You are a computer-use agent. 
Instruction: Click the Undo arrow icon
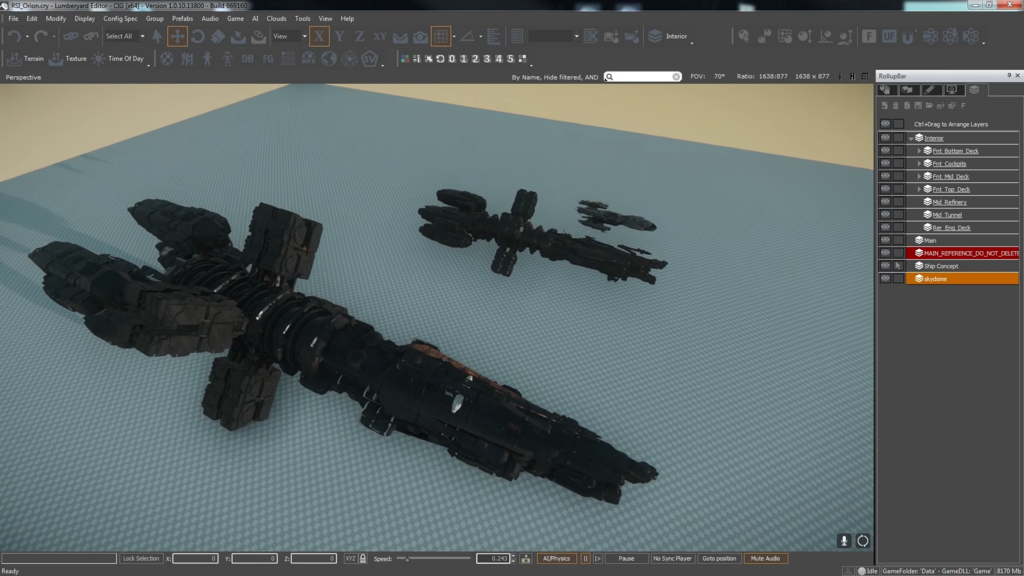(14, 37)
